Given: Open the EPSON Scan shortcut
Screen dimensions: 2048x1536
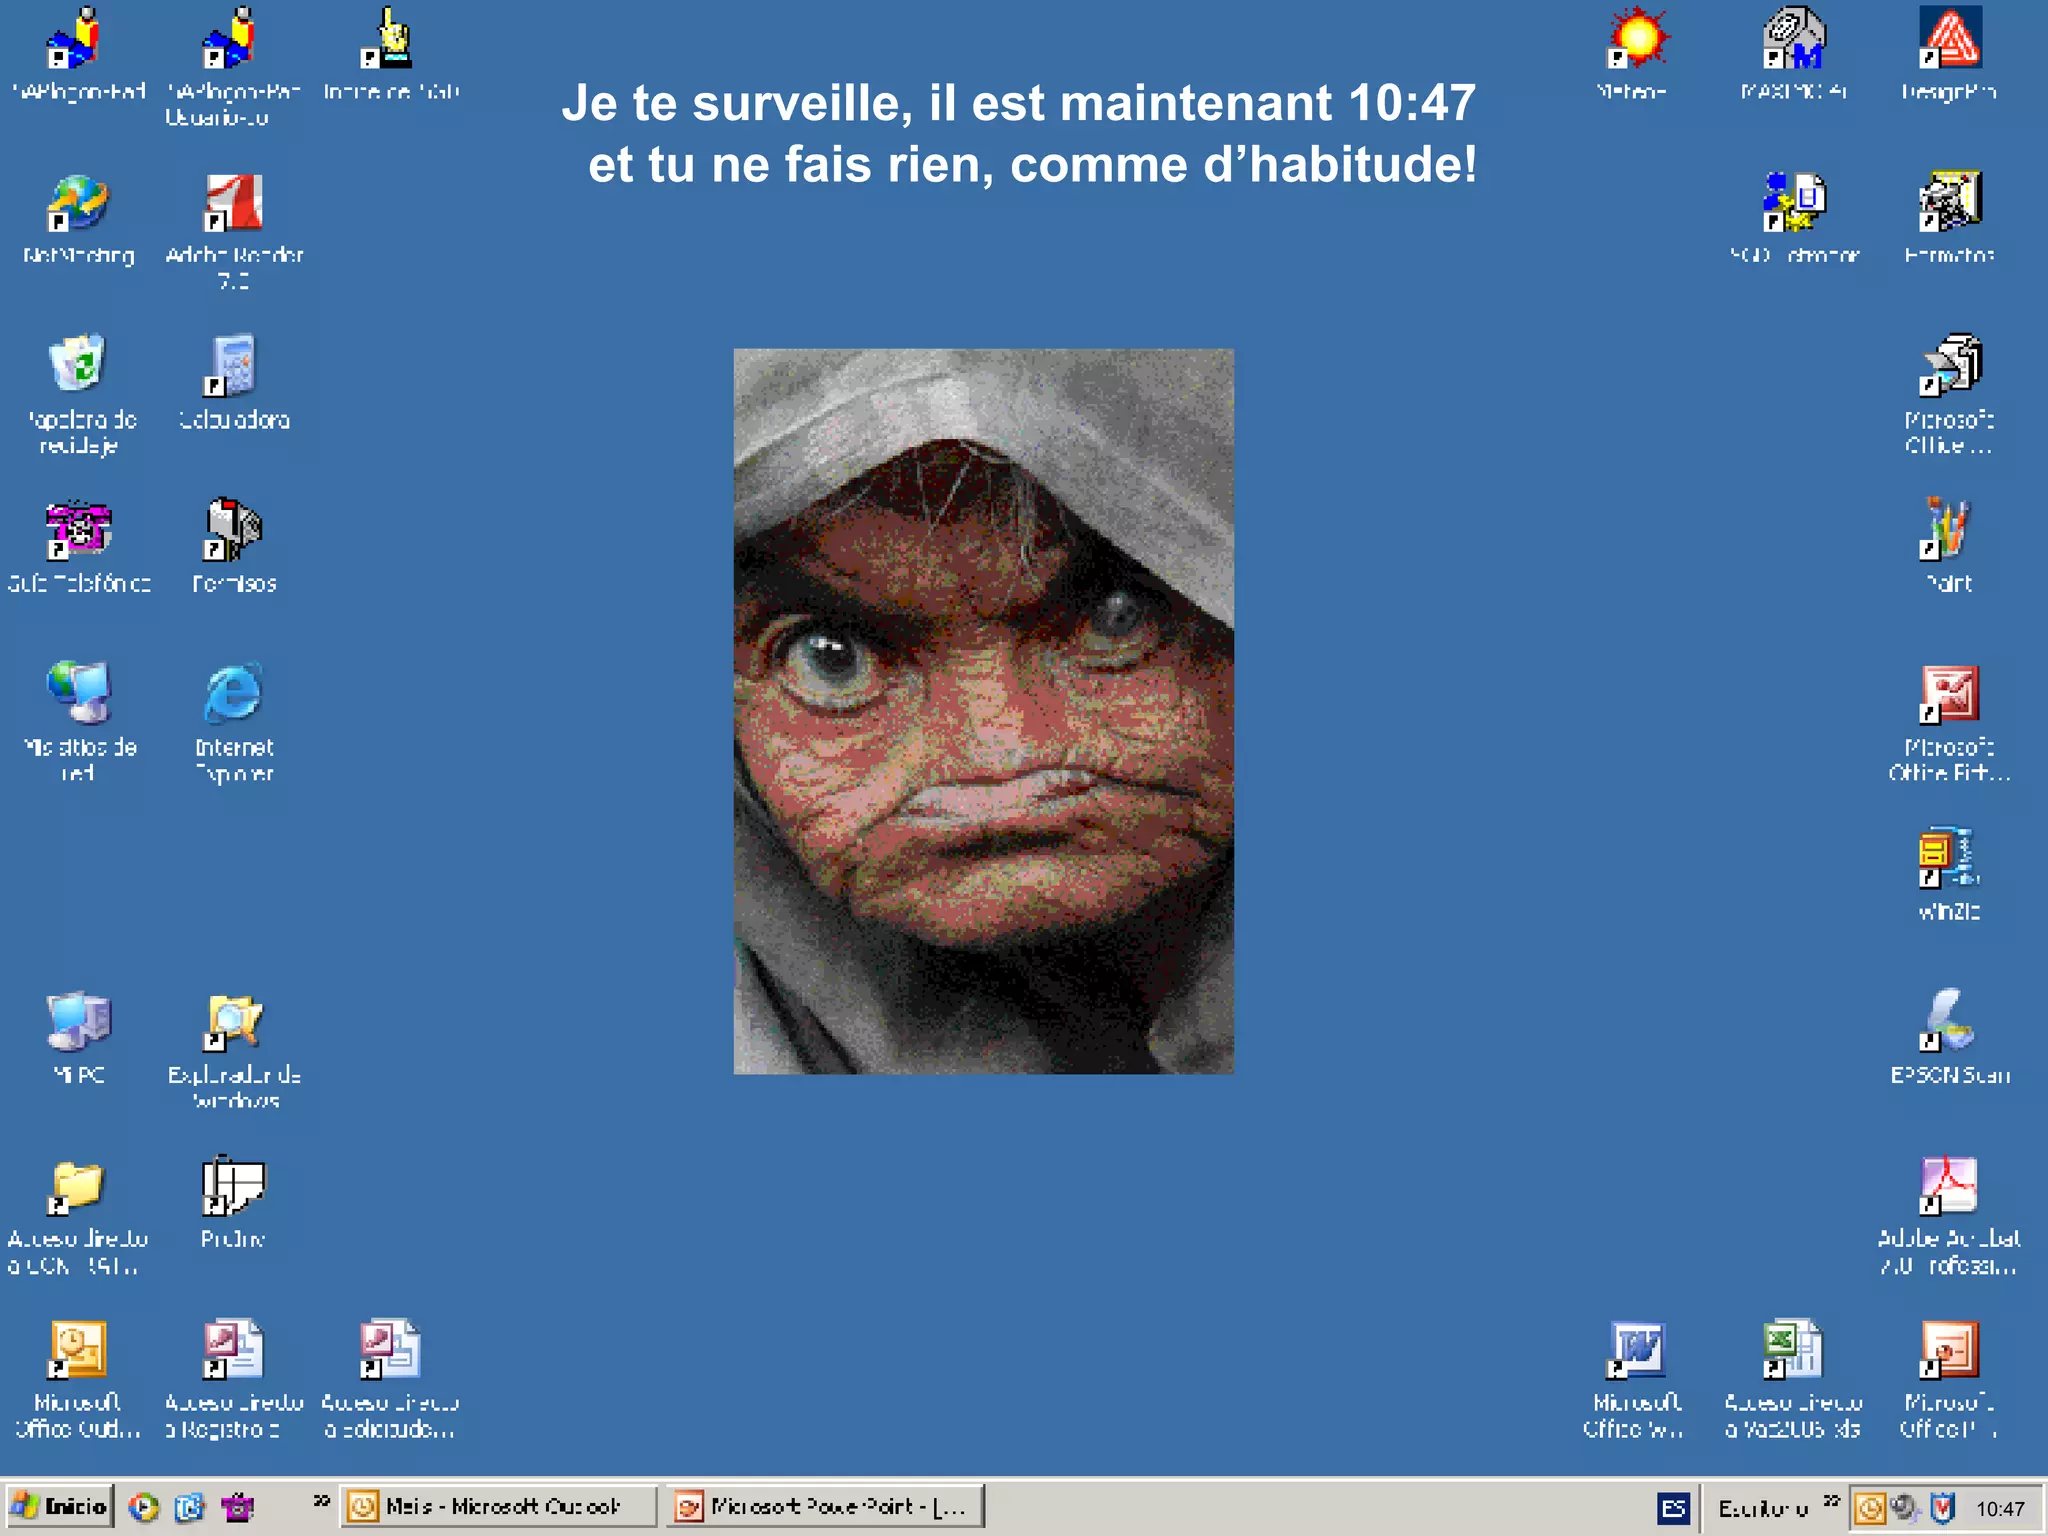Looking at the screenshot, I should tap(1948, 1021).
